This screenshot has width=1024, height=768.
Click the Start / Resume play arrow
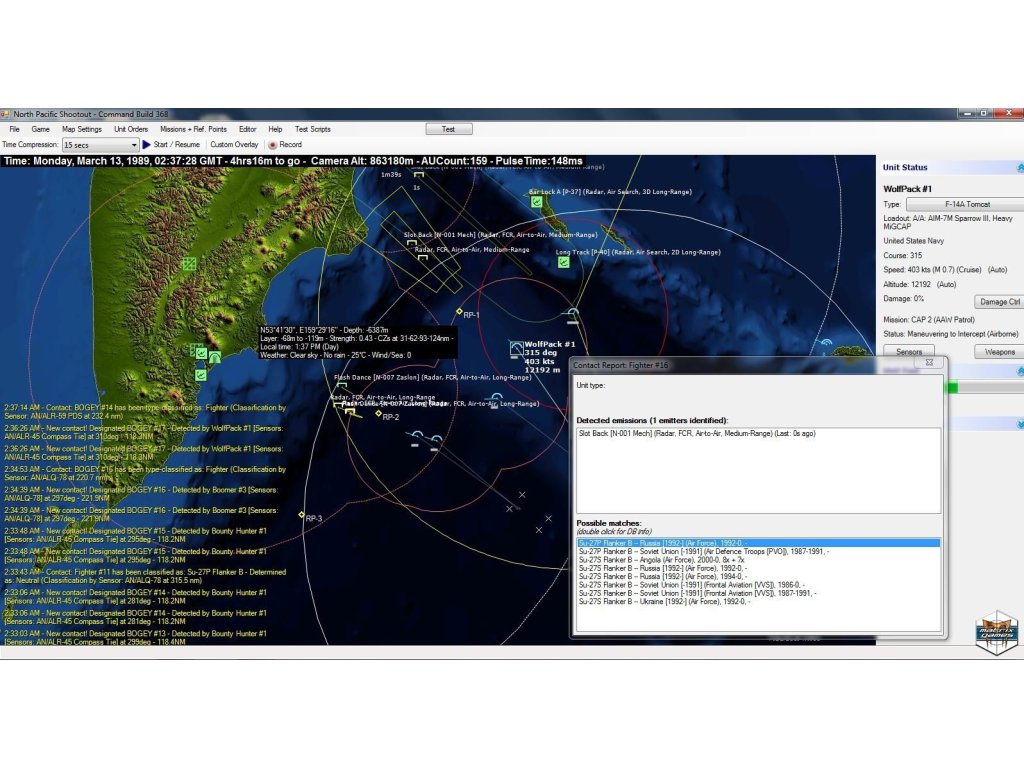146,144
